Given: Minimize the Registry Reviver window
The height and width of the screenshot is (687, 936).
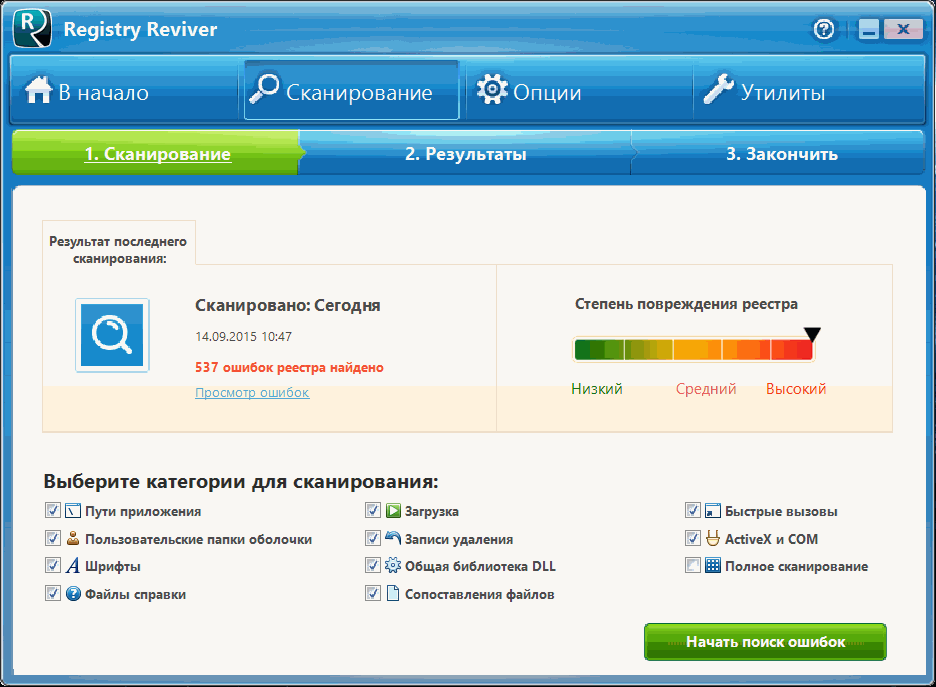Looking at the screenshot, I should pyautogui.click(x=869, y=29).
